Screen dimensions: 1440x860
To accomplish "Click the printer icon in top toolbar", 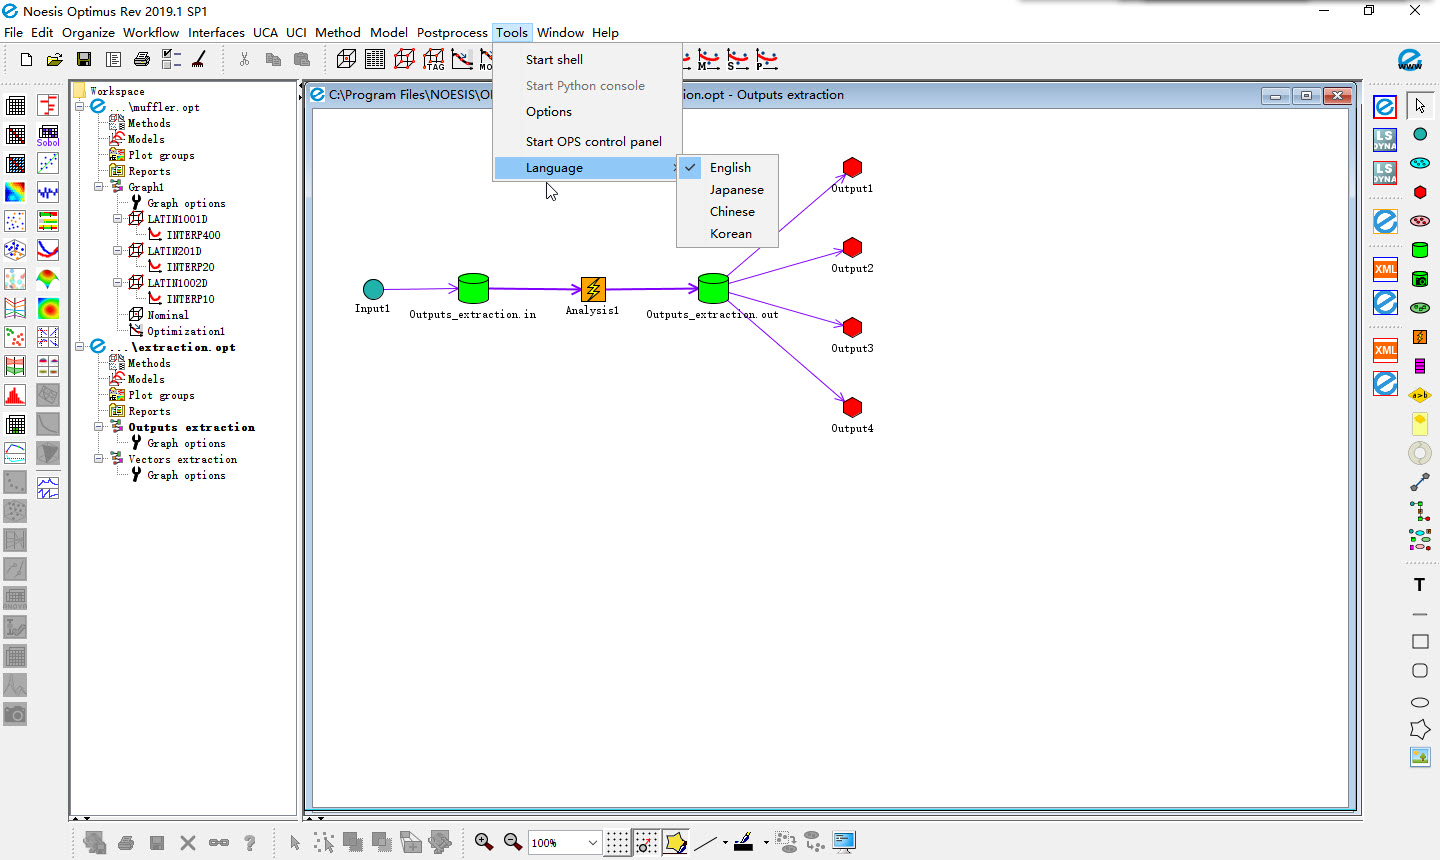I will (x=142, y=60).
